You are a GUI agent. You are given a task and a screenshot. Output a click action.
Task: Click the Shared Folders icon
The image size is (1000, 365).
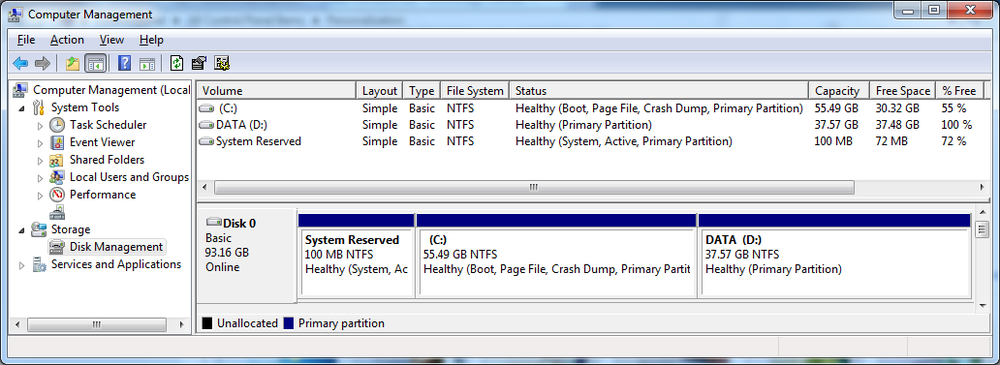tap(57, 160)
